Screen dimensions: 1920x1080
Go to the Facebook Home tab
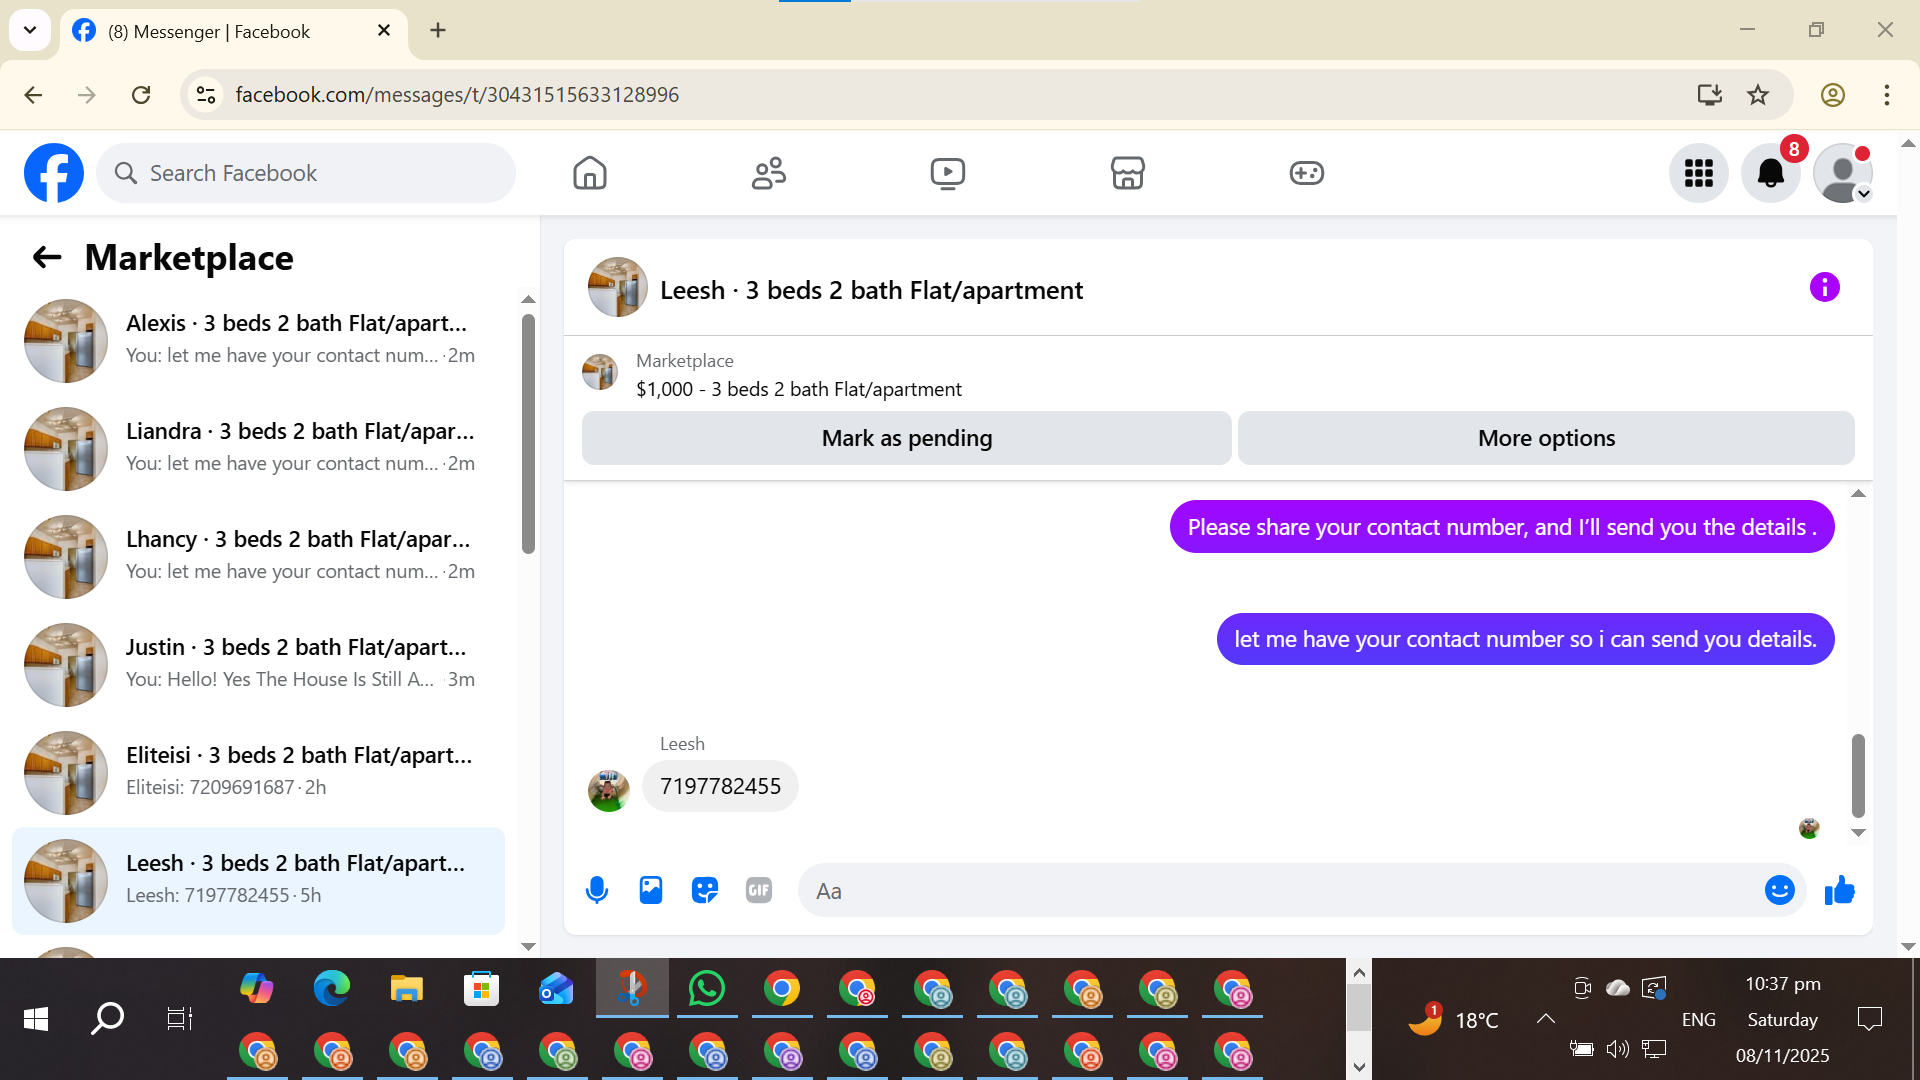pos(590,173)
